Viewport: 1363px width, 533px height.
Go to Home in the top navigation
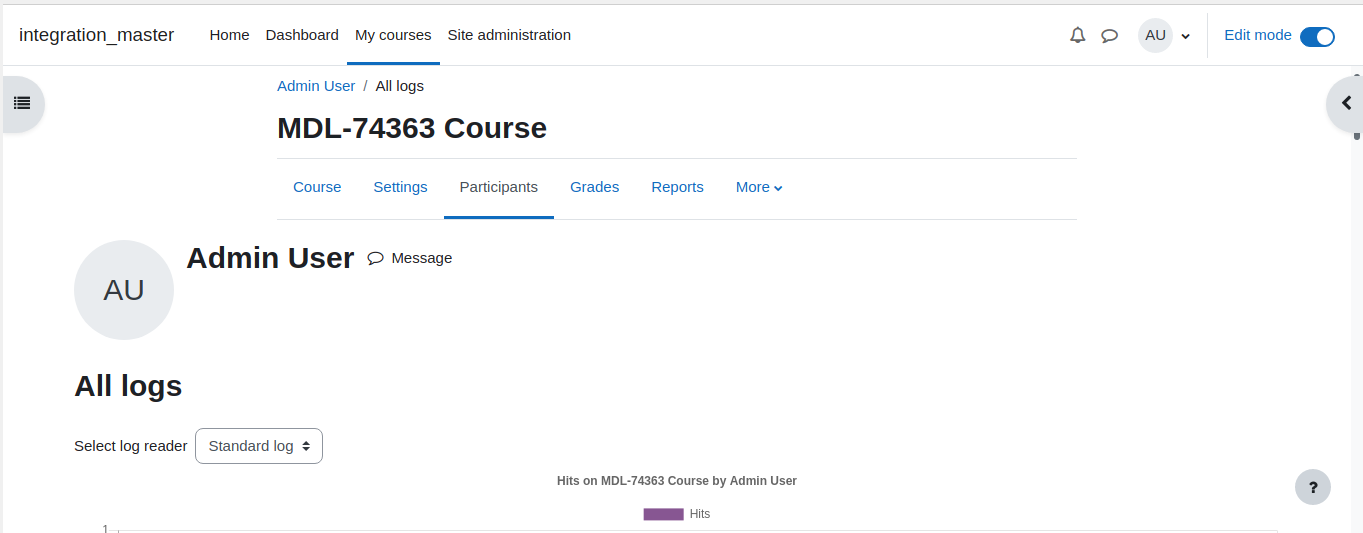(x=229, y=35)
